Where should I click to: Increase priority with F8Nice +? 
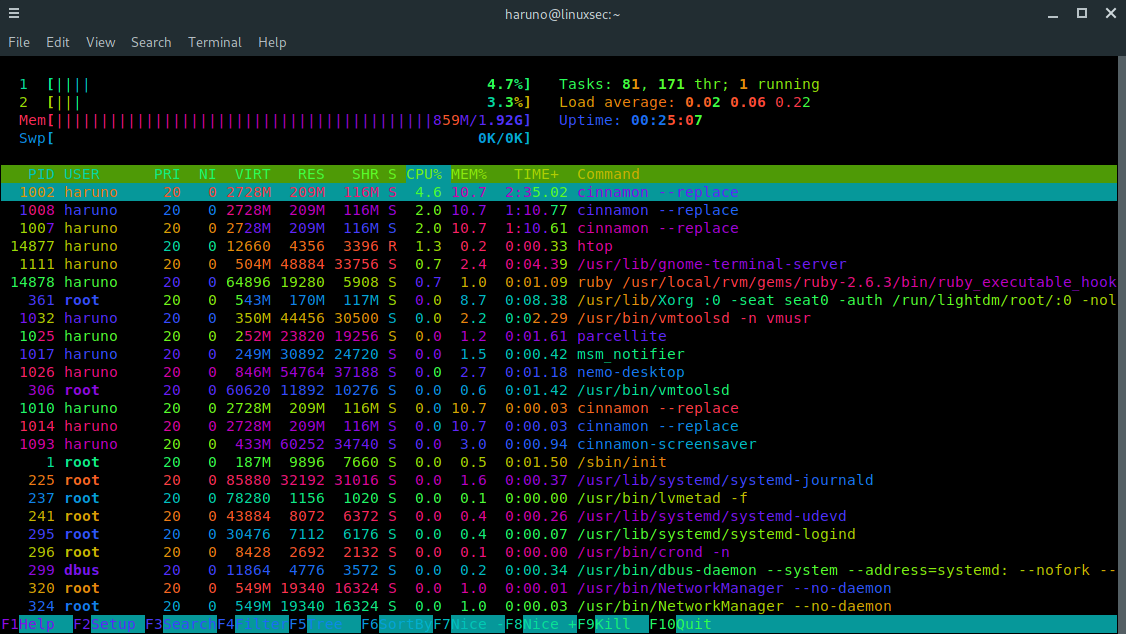pos(537,623)
